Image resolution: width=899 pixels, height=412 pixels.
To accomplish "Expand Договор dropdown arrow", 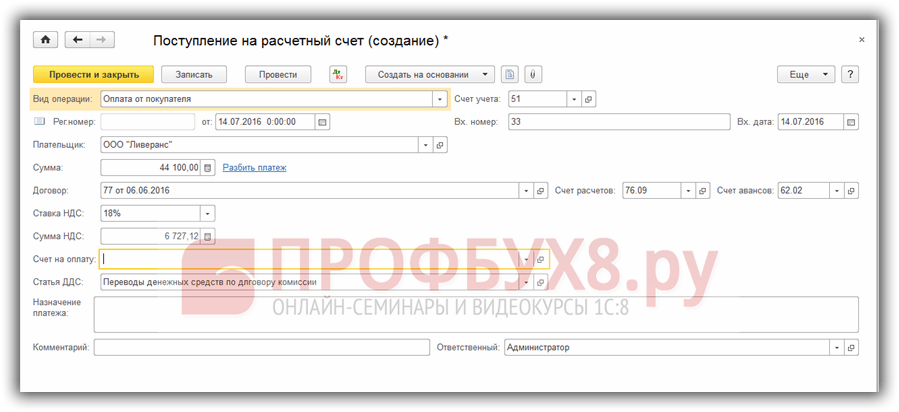I will tap(526, 191).
